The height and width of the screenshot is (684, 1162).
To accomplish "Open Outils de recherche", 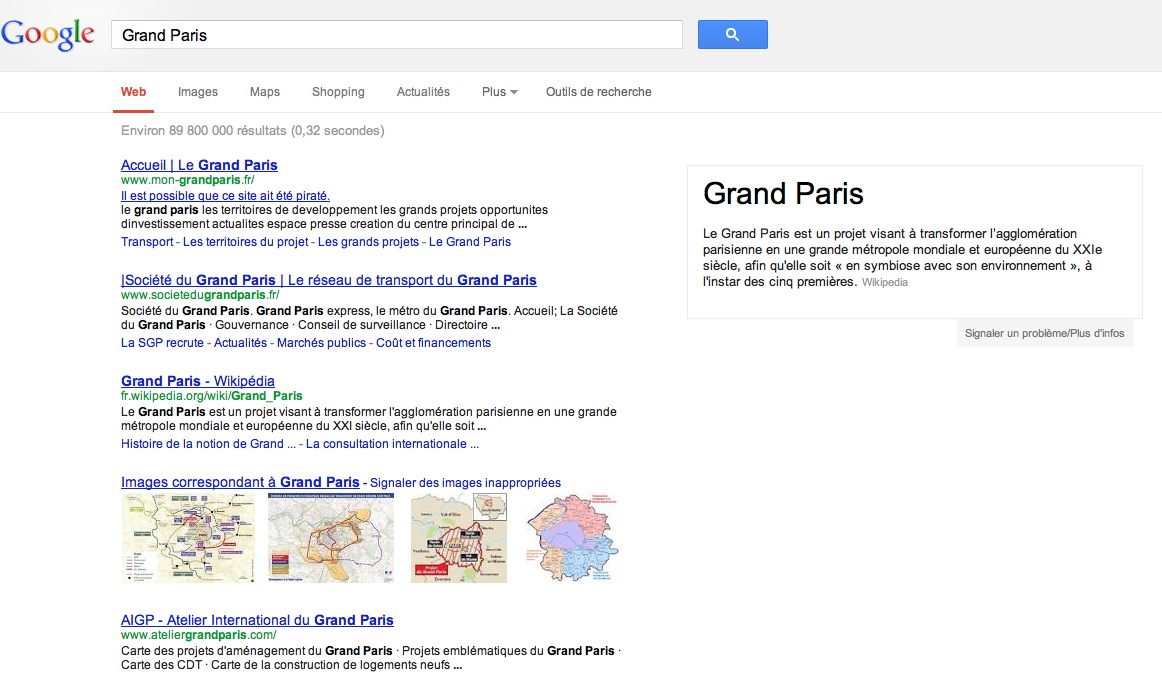I will [x=599, y=92].
